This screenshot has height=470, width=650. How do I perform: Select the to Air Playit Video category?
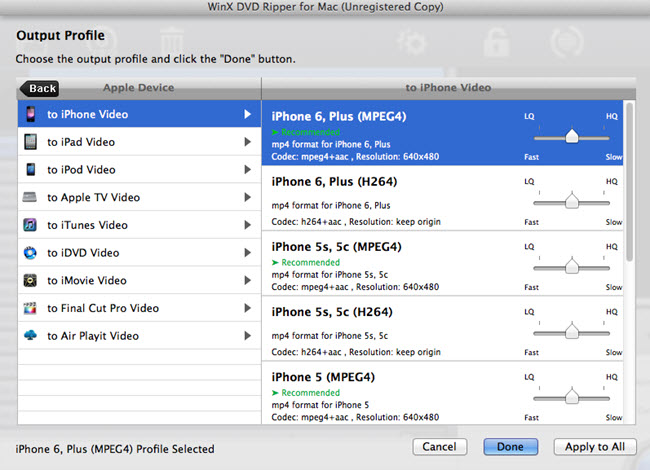[x=139, y=336]
